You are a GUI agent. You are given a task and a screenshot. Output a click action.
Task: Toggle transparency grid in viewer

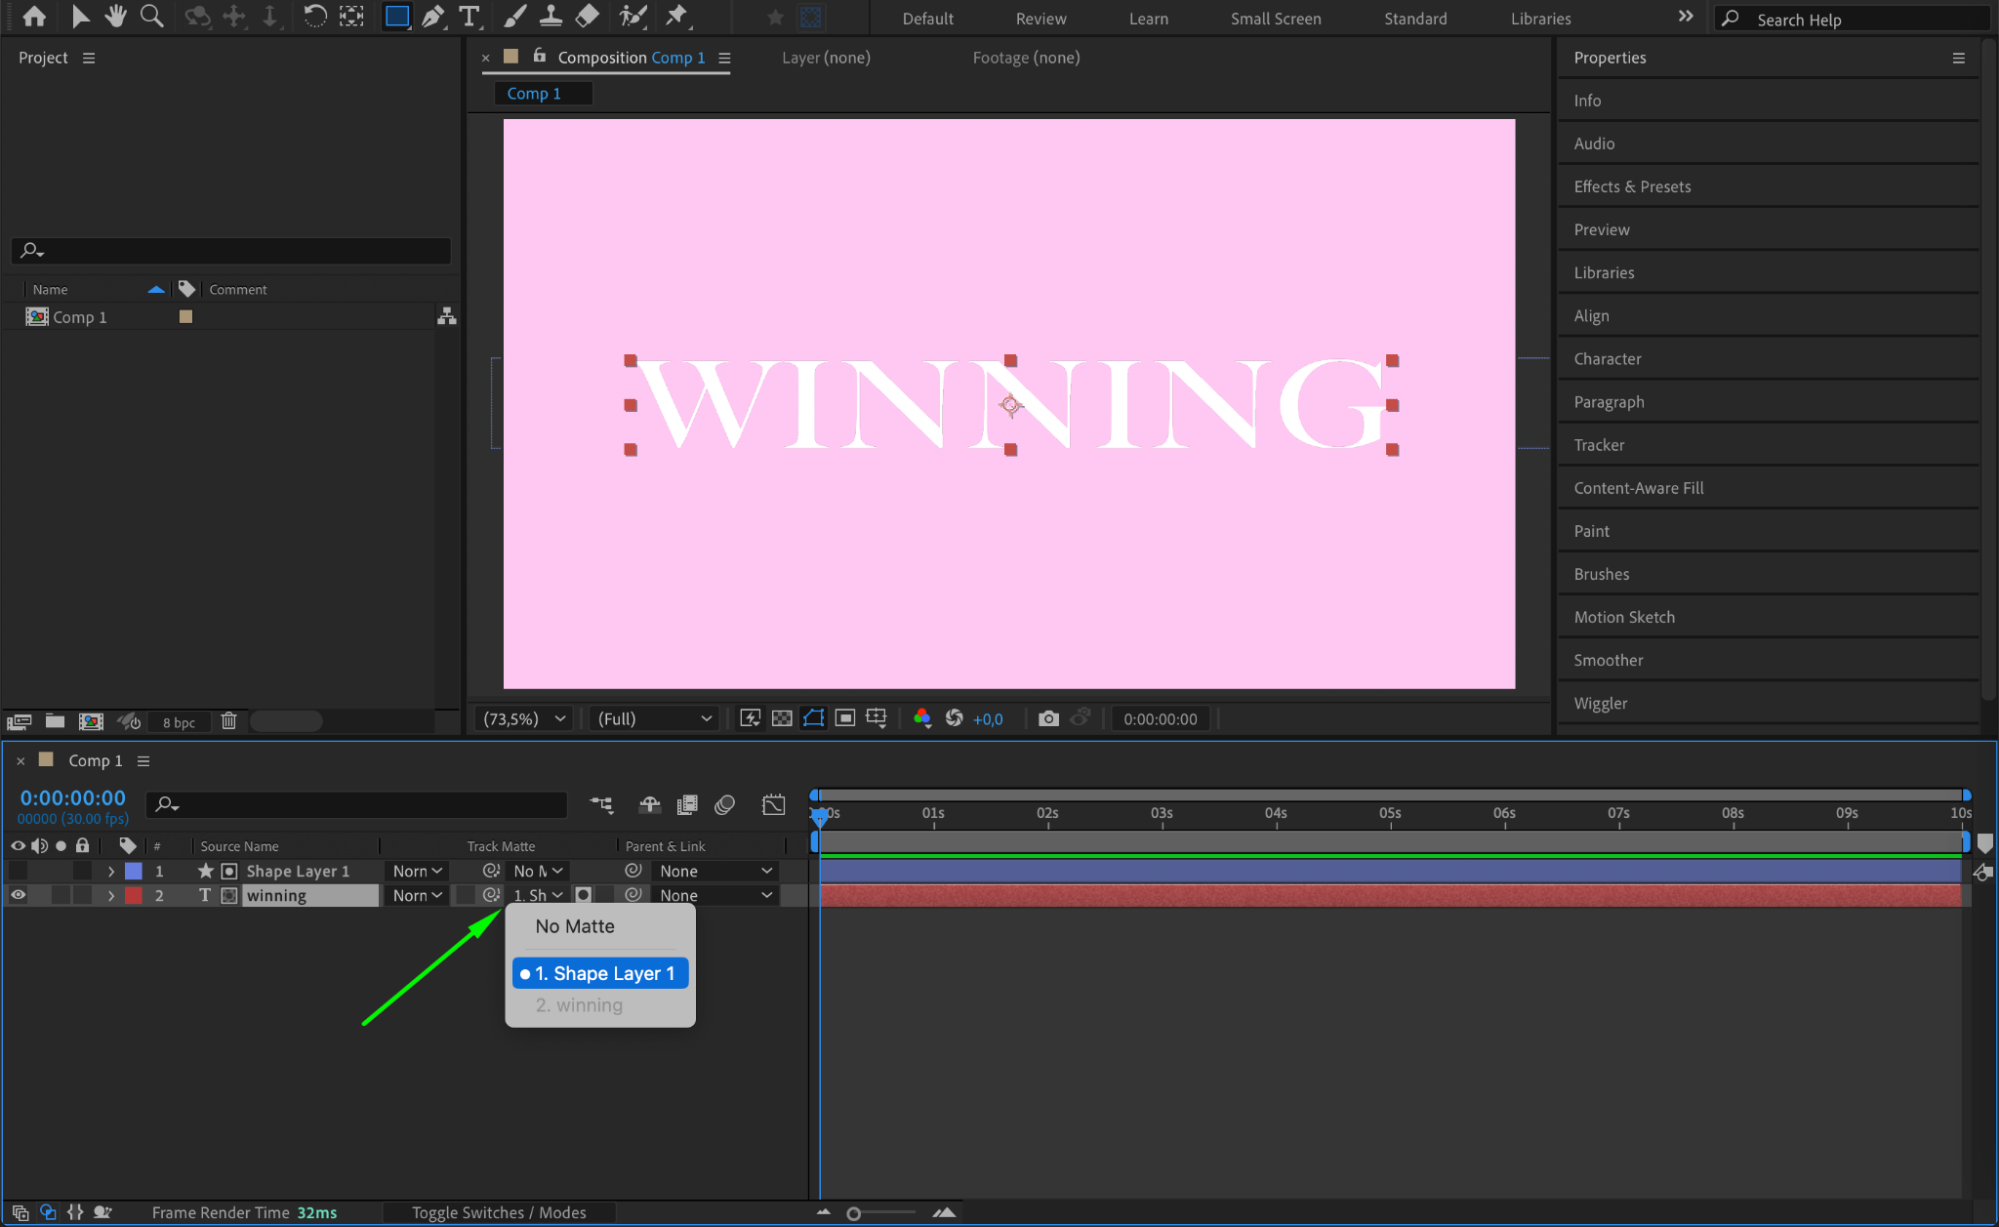(782, 718)
